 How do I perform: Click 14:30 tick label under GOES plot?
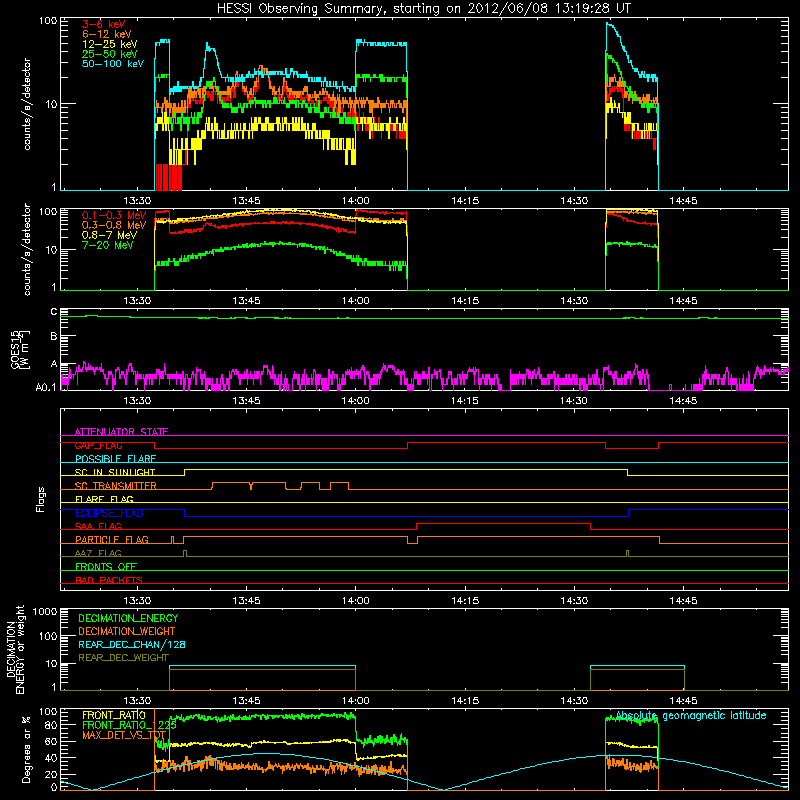pyautogui.click(x=574, y=401)
